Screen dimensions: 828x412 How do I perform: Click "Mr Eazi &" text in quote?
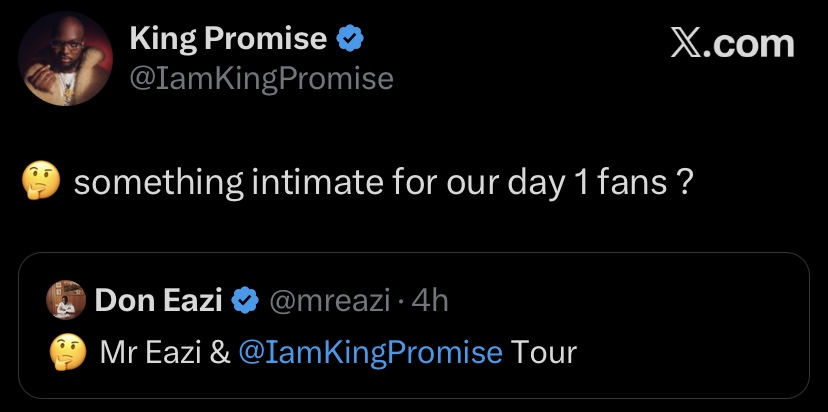point(165,352)
